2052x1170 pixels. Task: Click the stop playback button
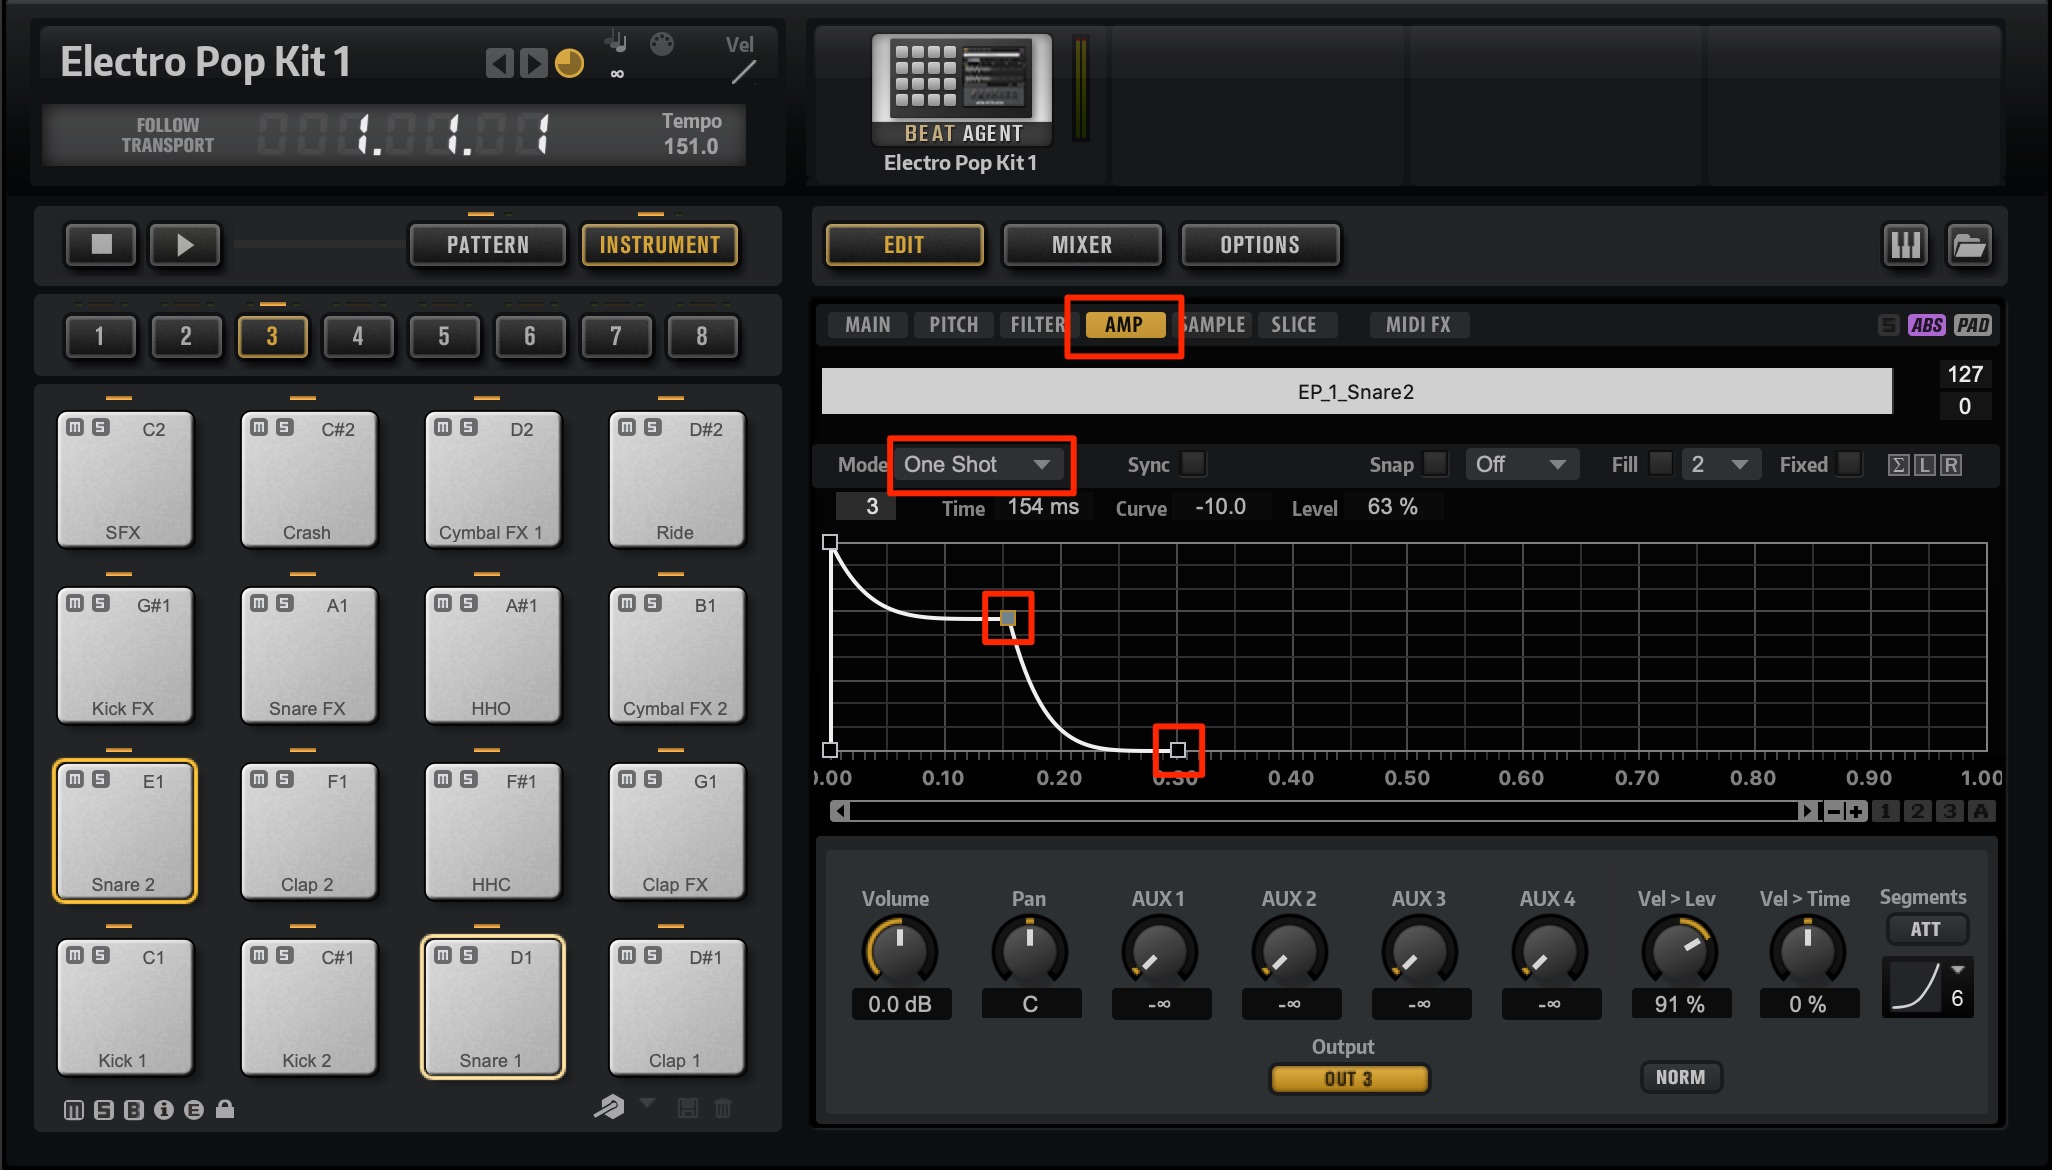[x=101, y=245]
